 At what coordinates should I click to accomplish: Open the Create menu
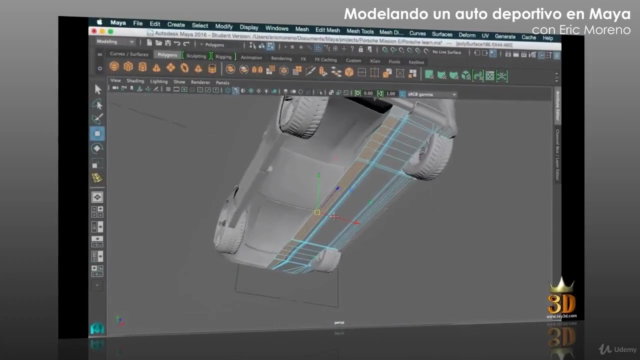[176, 25]
